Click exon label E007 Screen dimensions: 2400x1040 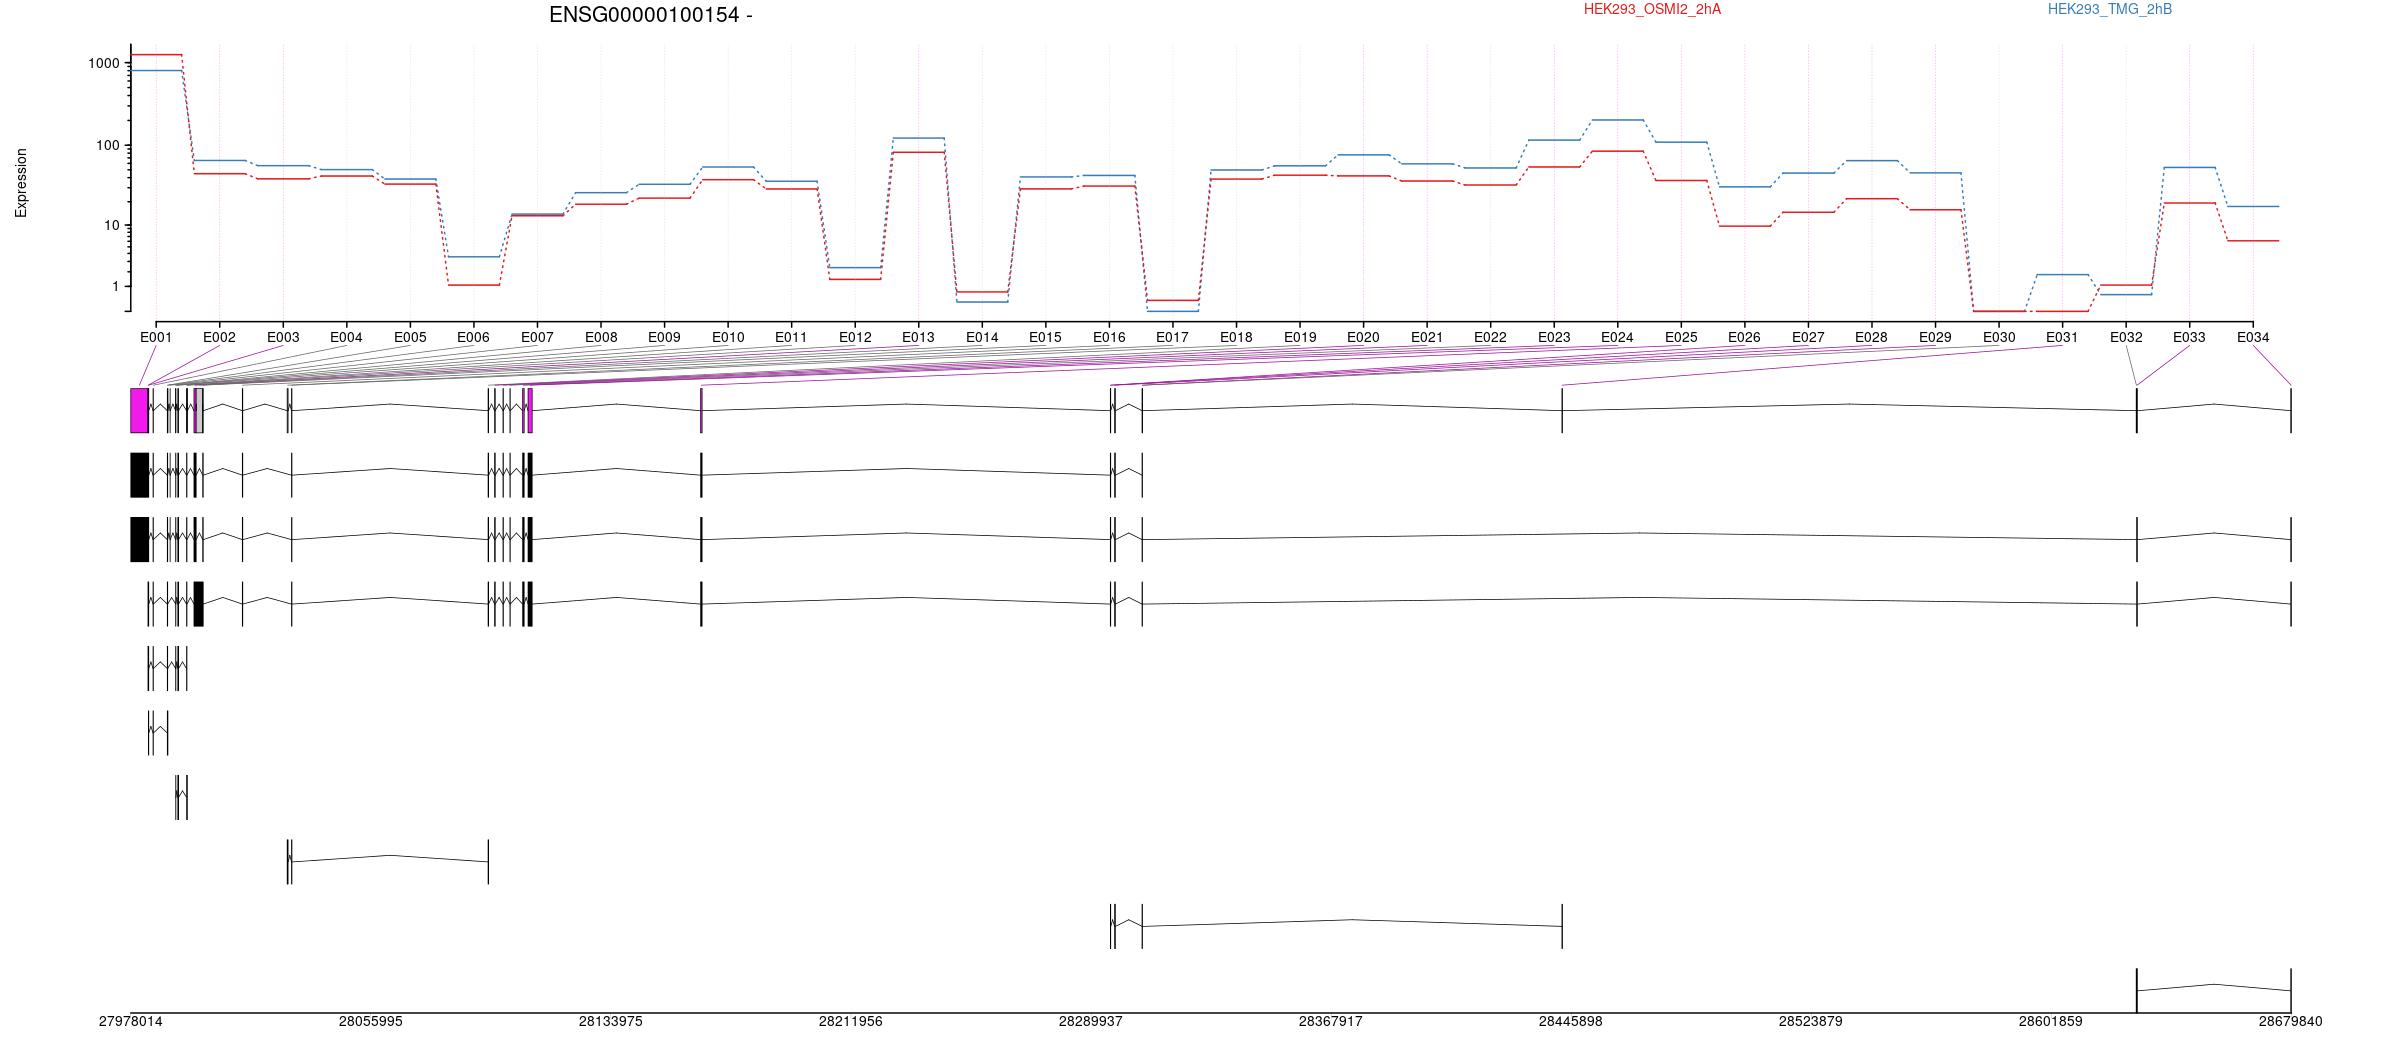tap(537, 337)
